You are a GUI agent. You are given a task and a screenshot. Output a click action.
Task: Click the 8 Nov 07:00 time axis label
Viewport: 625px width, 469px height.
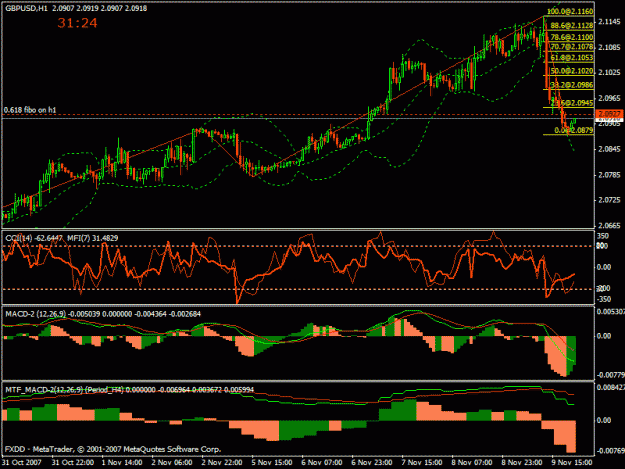[x=472, y=463]
